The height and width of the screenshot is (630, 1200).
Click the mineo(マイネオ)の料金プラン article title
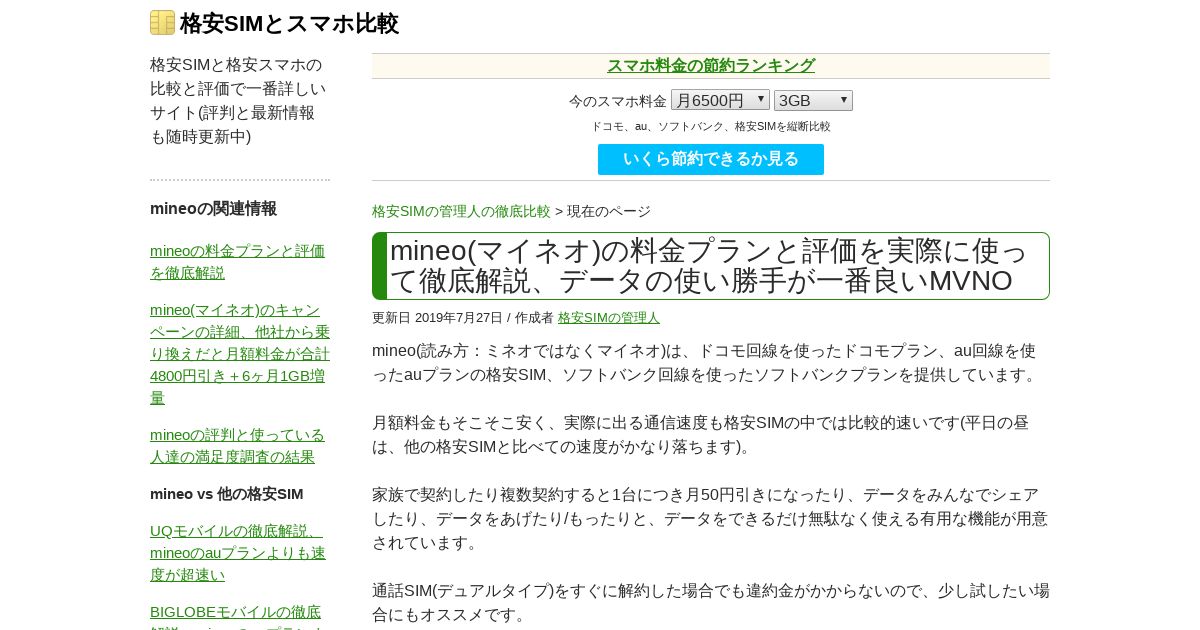(710, 266)
